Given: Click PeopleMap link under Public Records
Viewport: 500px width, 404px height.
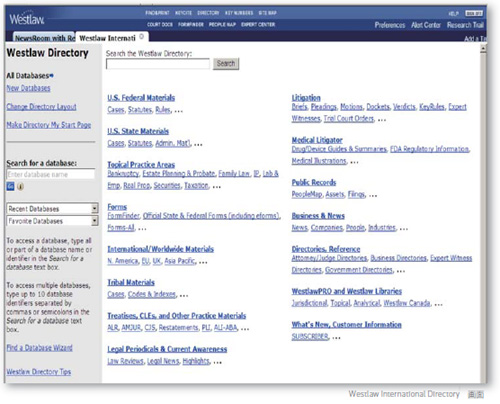Looking at the screenshot, I should point(307,194).
